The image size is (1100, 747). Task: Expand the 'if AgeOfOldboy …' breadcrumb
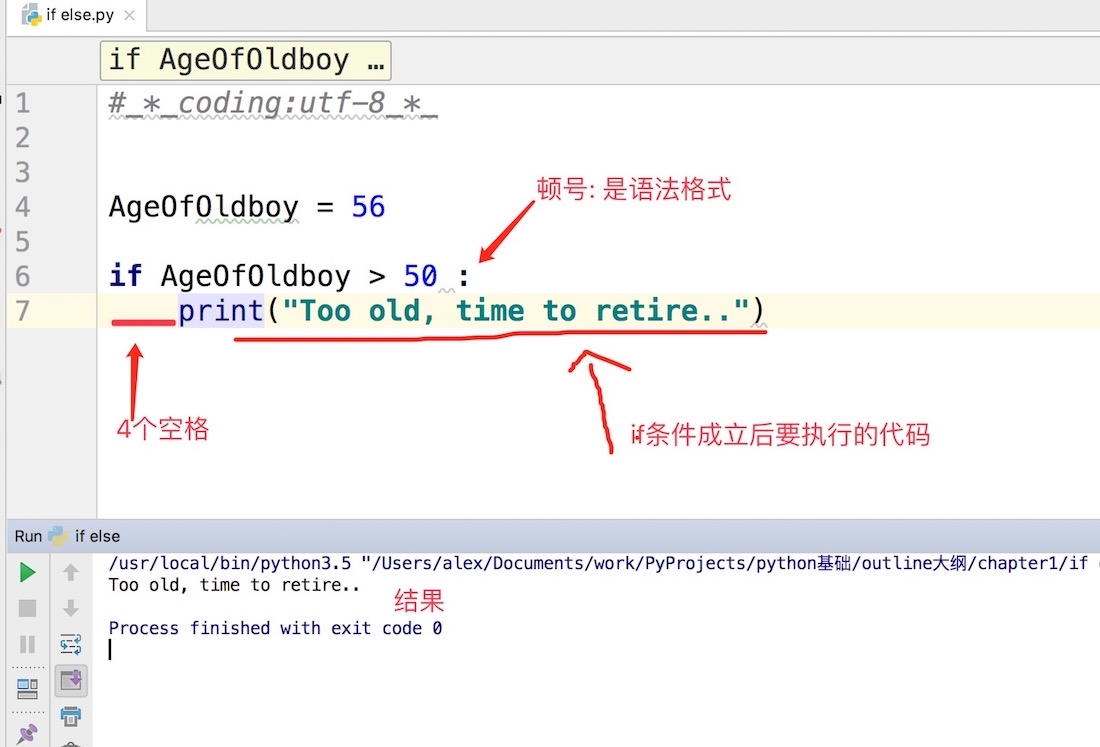point(246,60)
